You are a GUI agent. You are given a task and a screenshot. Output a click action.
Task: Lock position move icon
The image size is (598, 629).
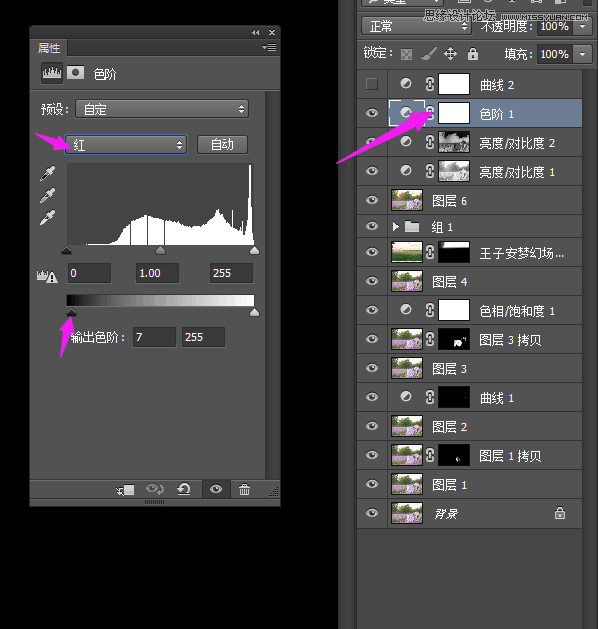click(450, 53)
